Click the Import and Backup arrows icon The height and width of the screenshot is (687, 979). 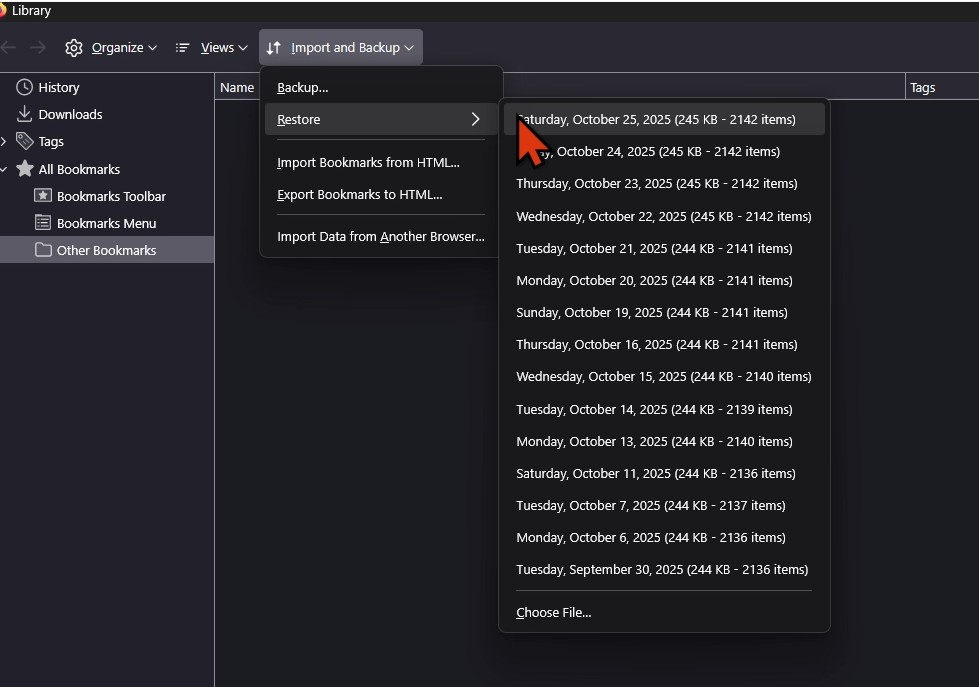pos(274,48)
